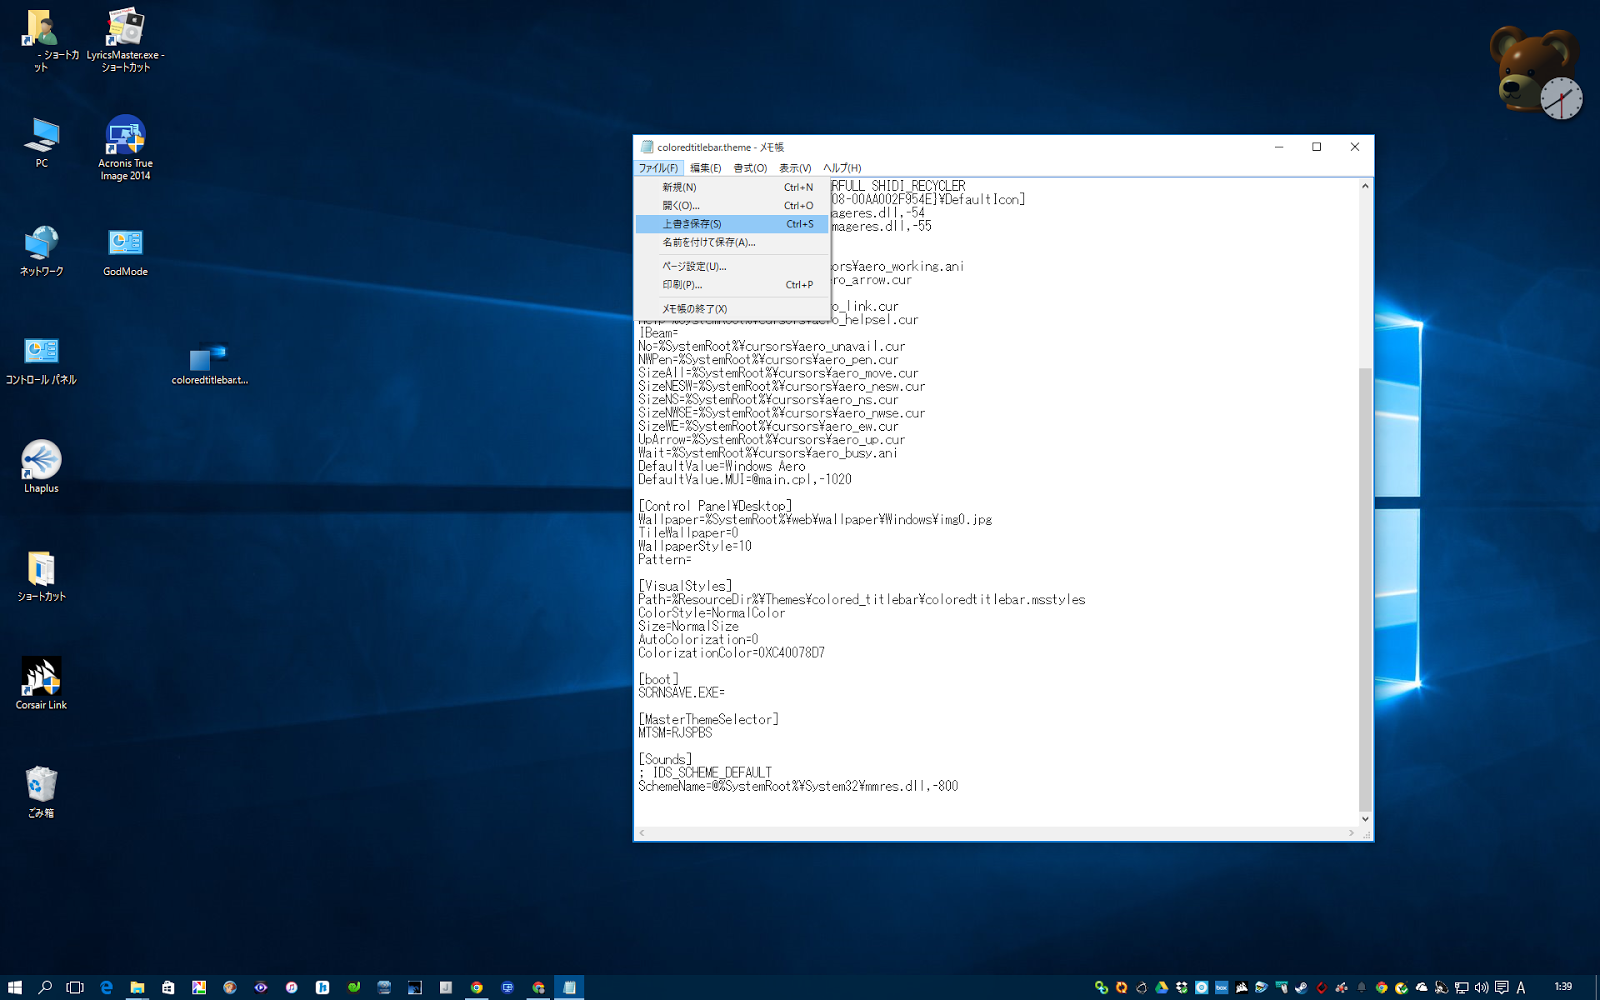Click Notepad's vertical scrollbar up arrow
Image resolution: width=1600 pixels, height=1000 pixels.
tap(1365, 186)
